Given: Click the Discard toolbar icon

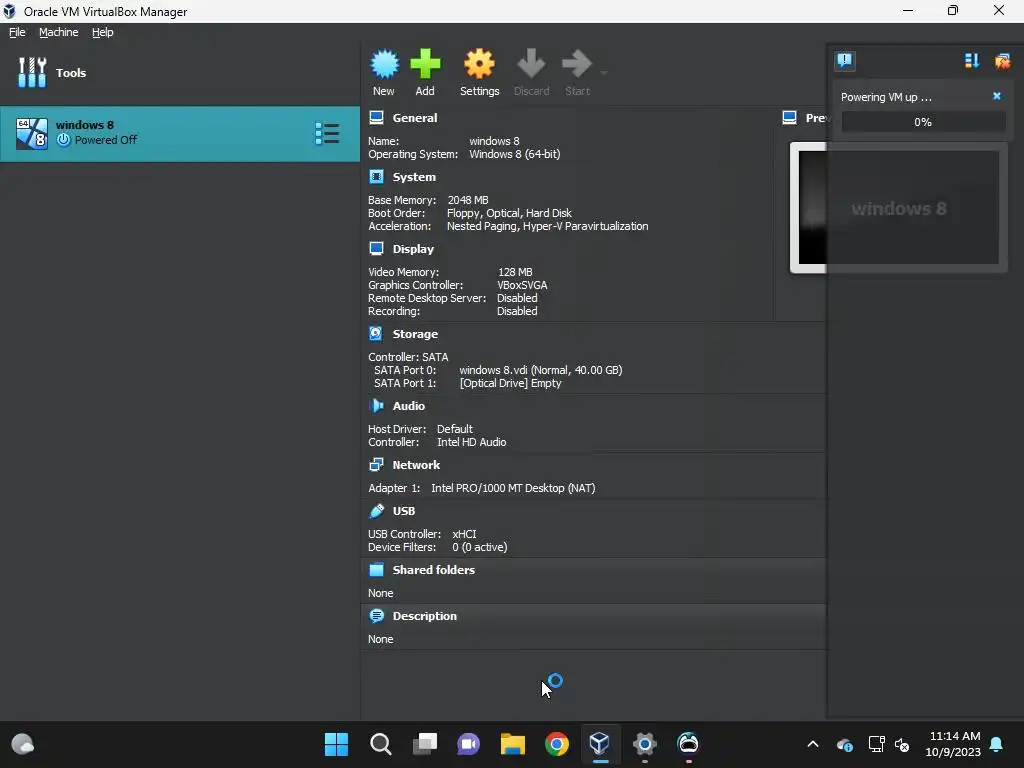Looking at the screenshot, I should (x=531, y=64).
